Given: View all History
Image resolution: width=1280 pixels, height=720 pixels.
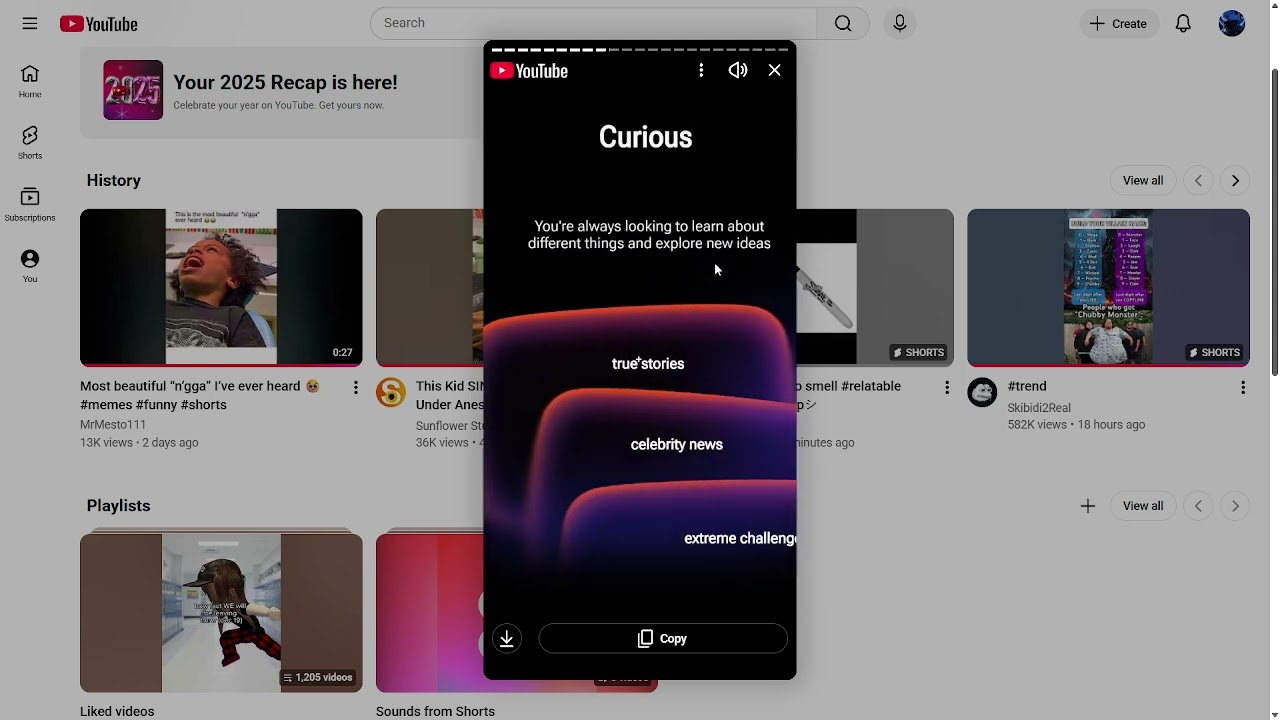Looking at the screenshot, I should 1143,180.
